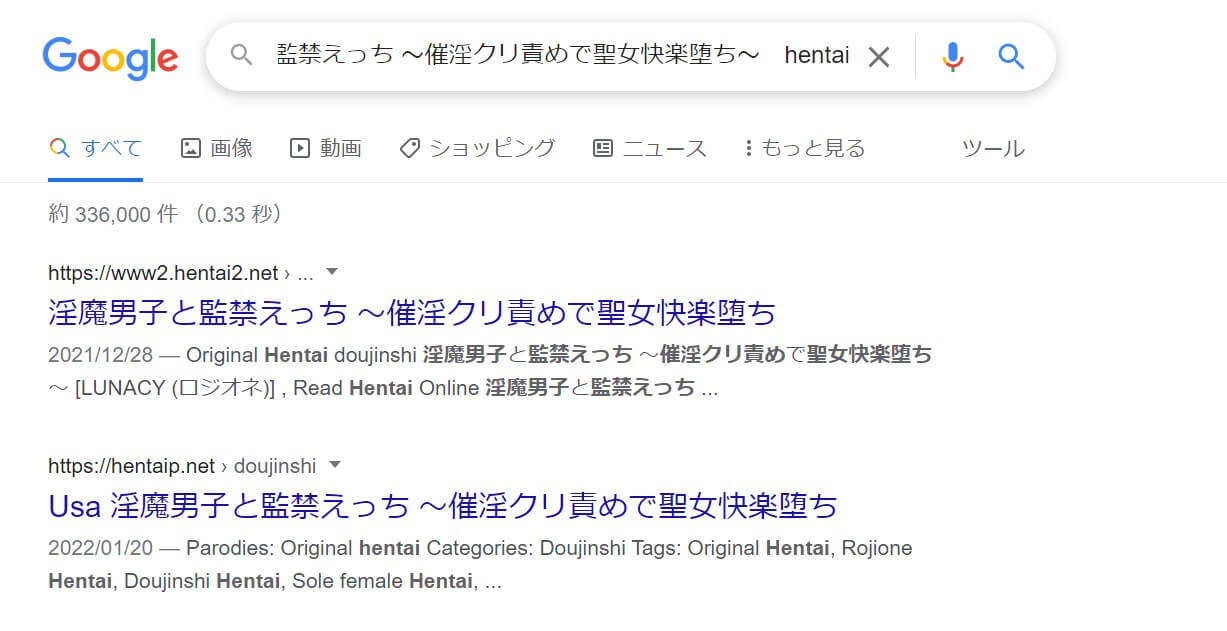
Task: Click the tag icon beside ショッピング
Action: coord(409,149)
